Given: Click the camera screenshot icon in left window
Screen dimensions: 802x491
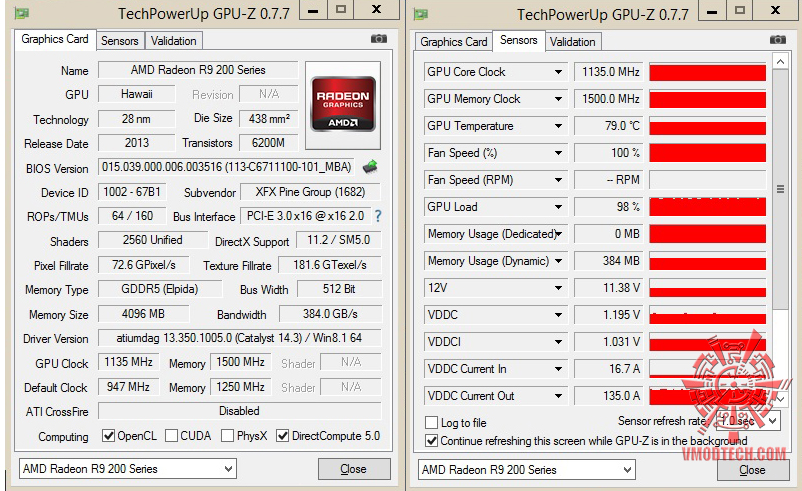Looking at the screenshot, I should pos(378,39).
